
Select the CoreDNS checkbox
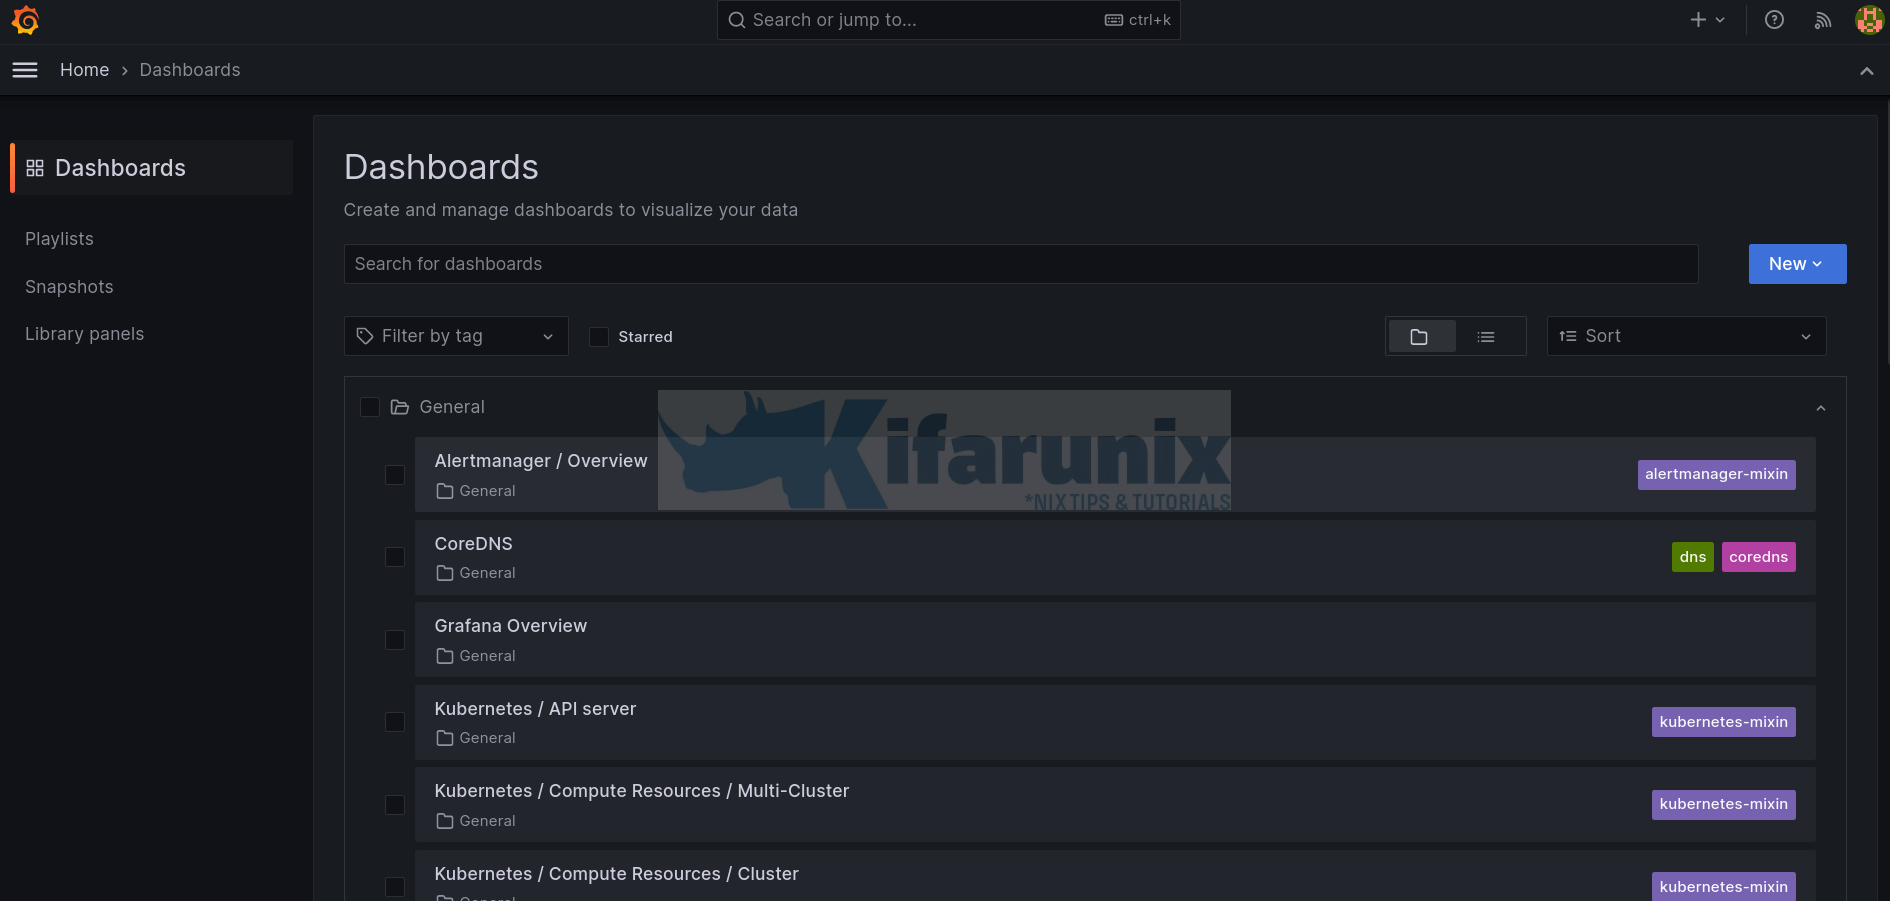click(x=395, y=557)
